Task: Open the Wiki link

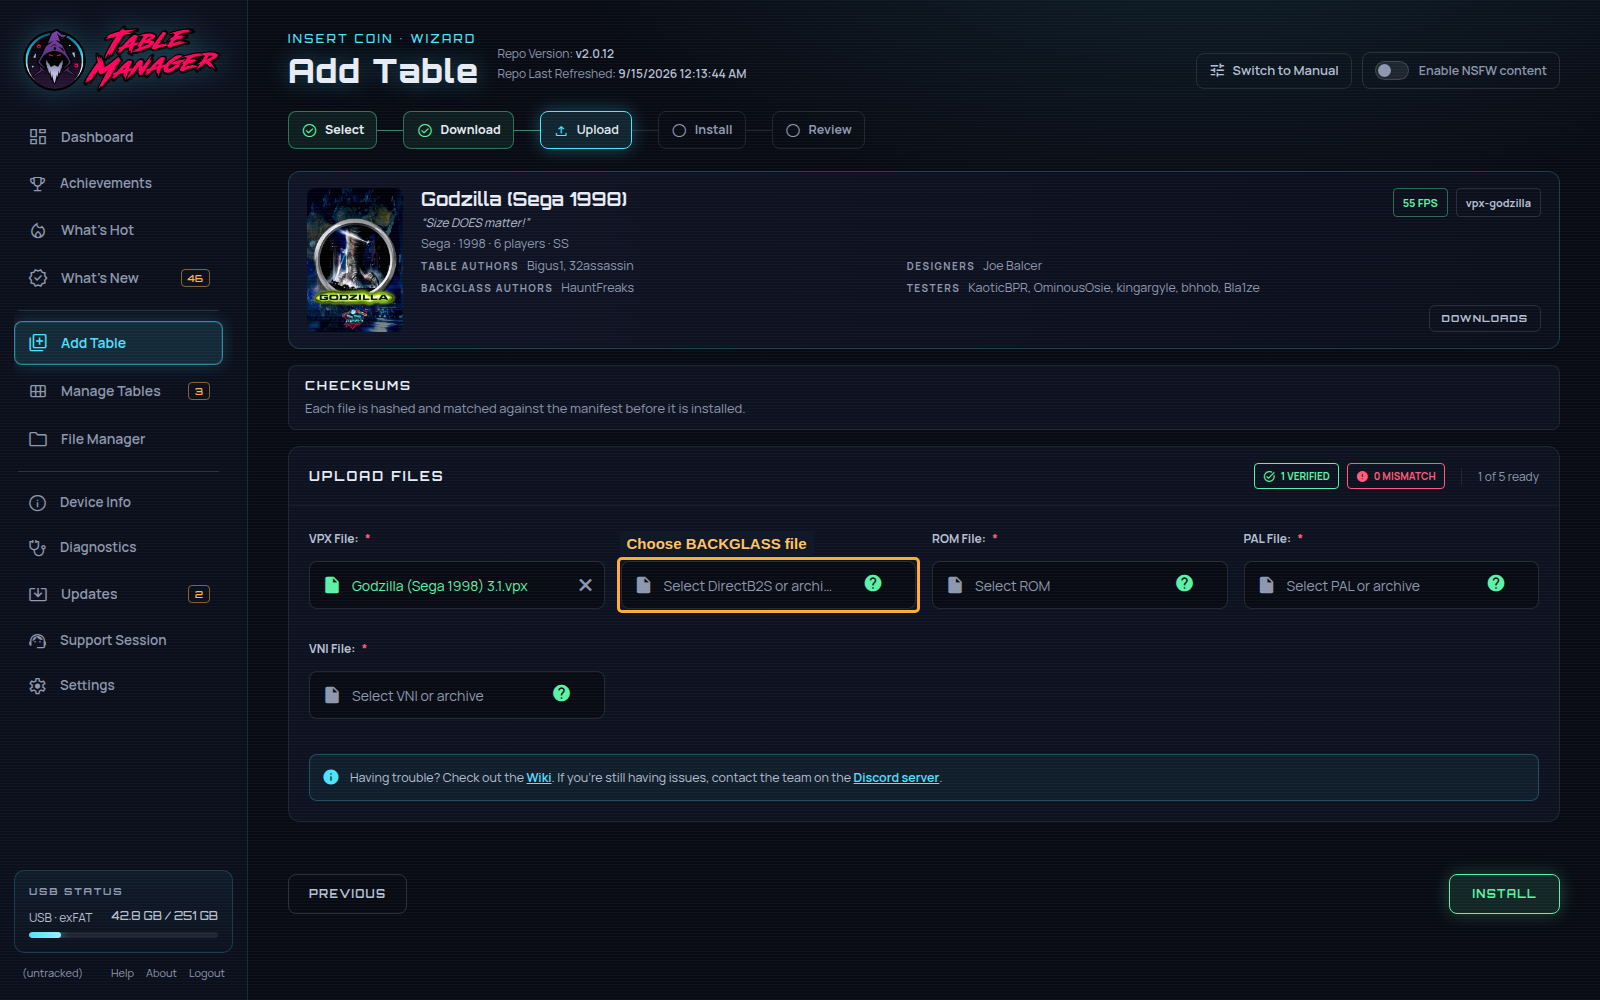Action: (x=539, y=778)
